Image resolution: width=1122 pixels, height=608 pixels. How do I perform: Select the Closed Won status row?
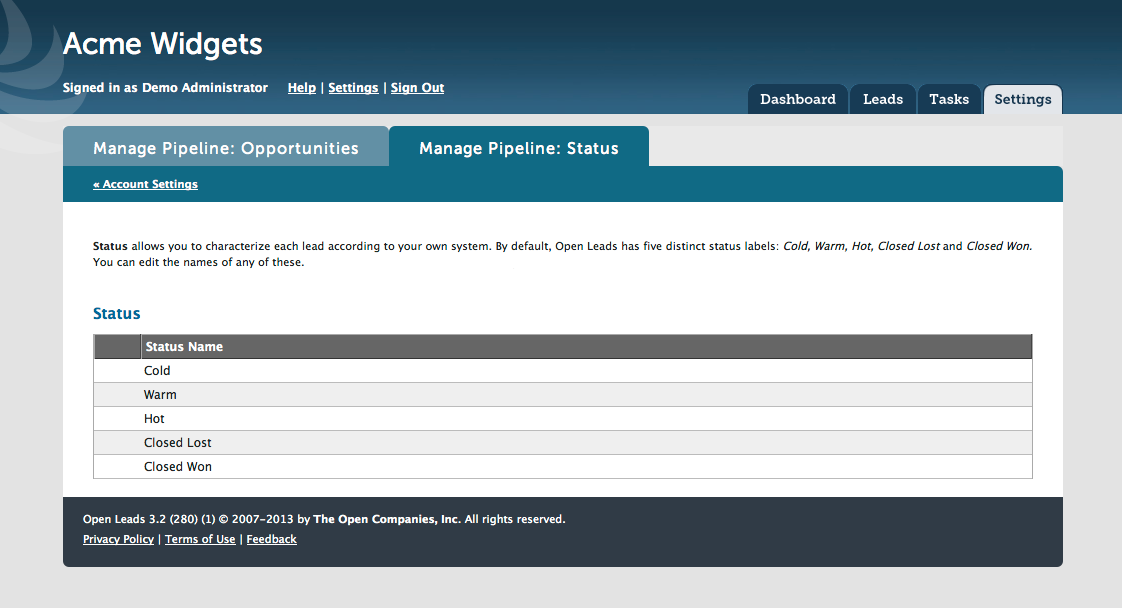(562, 466)
